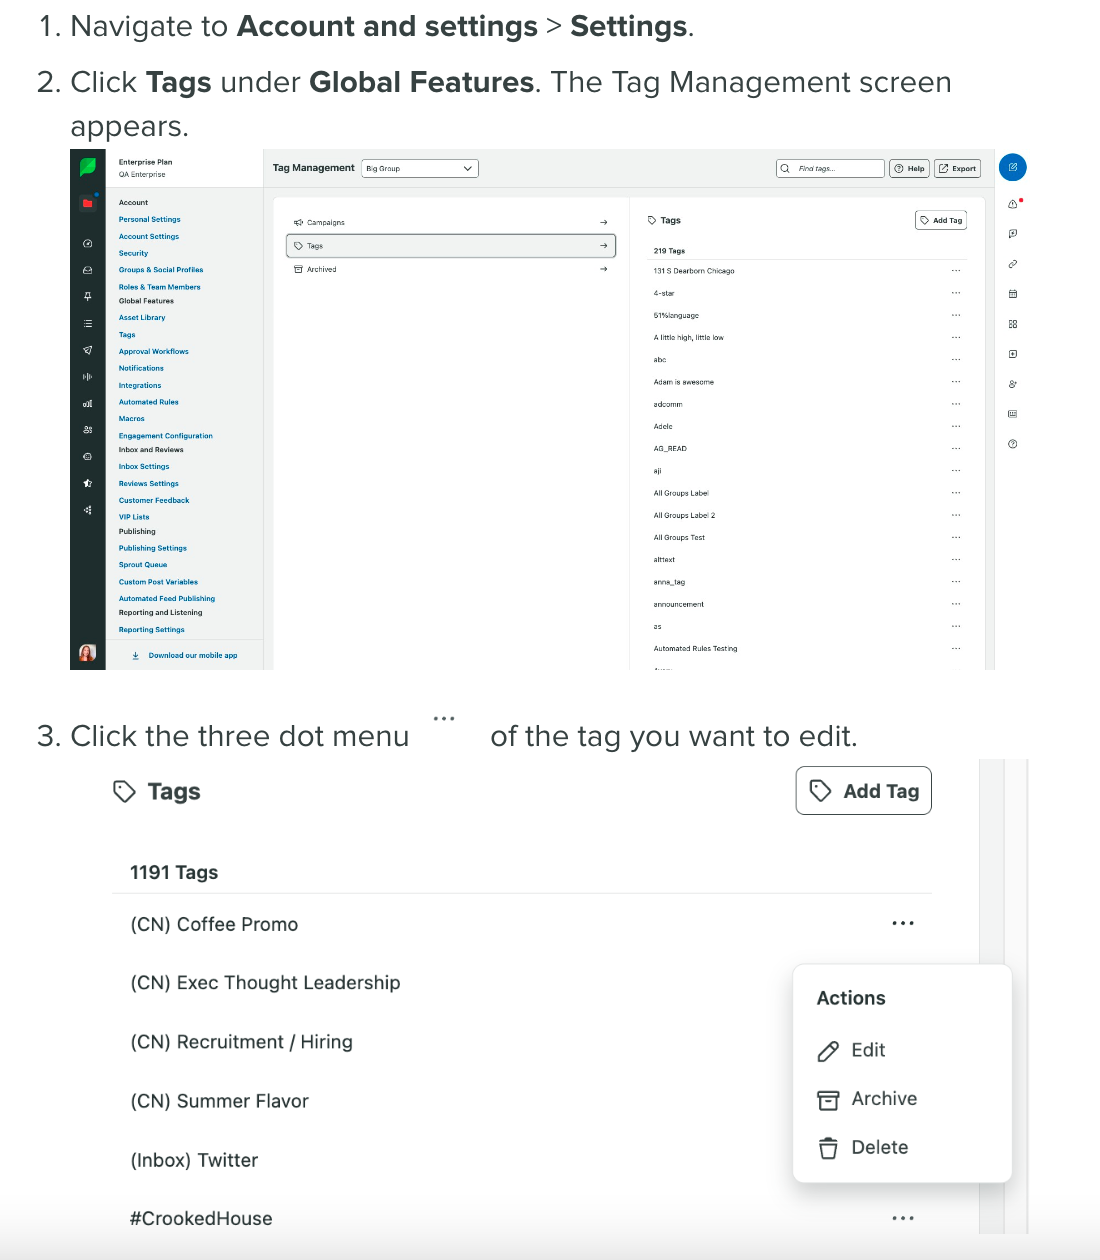This screenshot has height=1260, width=1100.
Task: Click the Sprout Social green leaf logo
Action: click(x=88, y=167)
